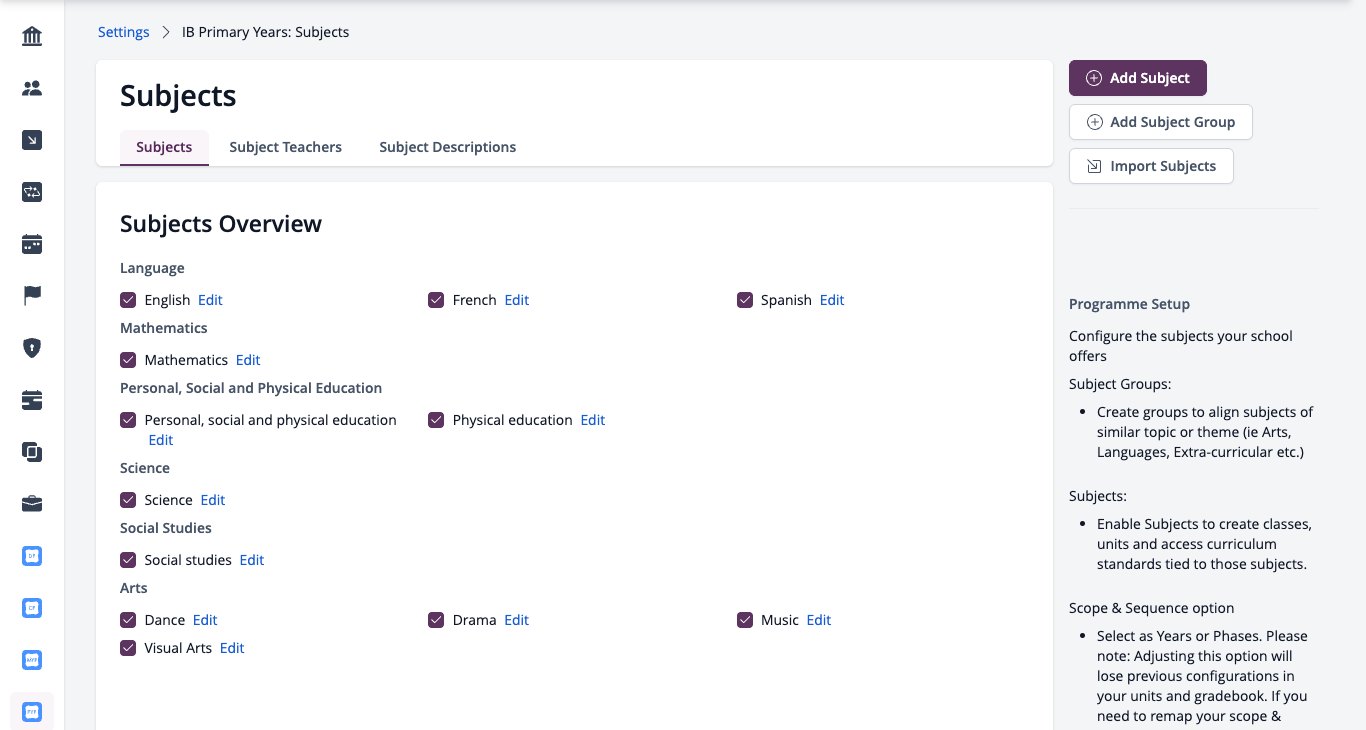Edit the Dance subject
Image resolution: width=1366 pixels, height=730 pixels.
[205, 620]
